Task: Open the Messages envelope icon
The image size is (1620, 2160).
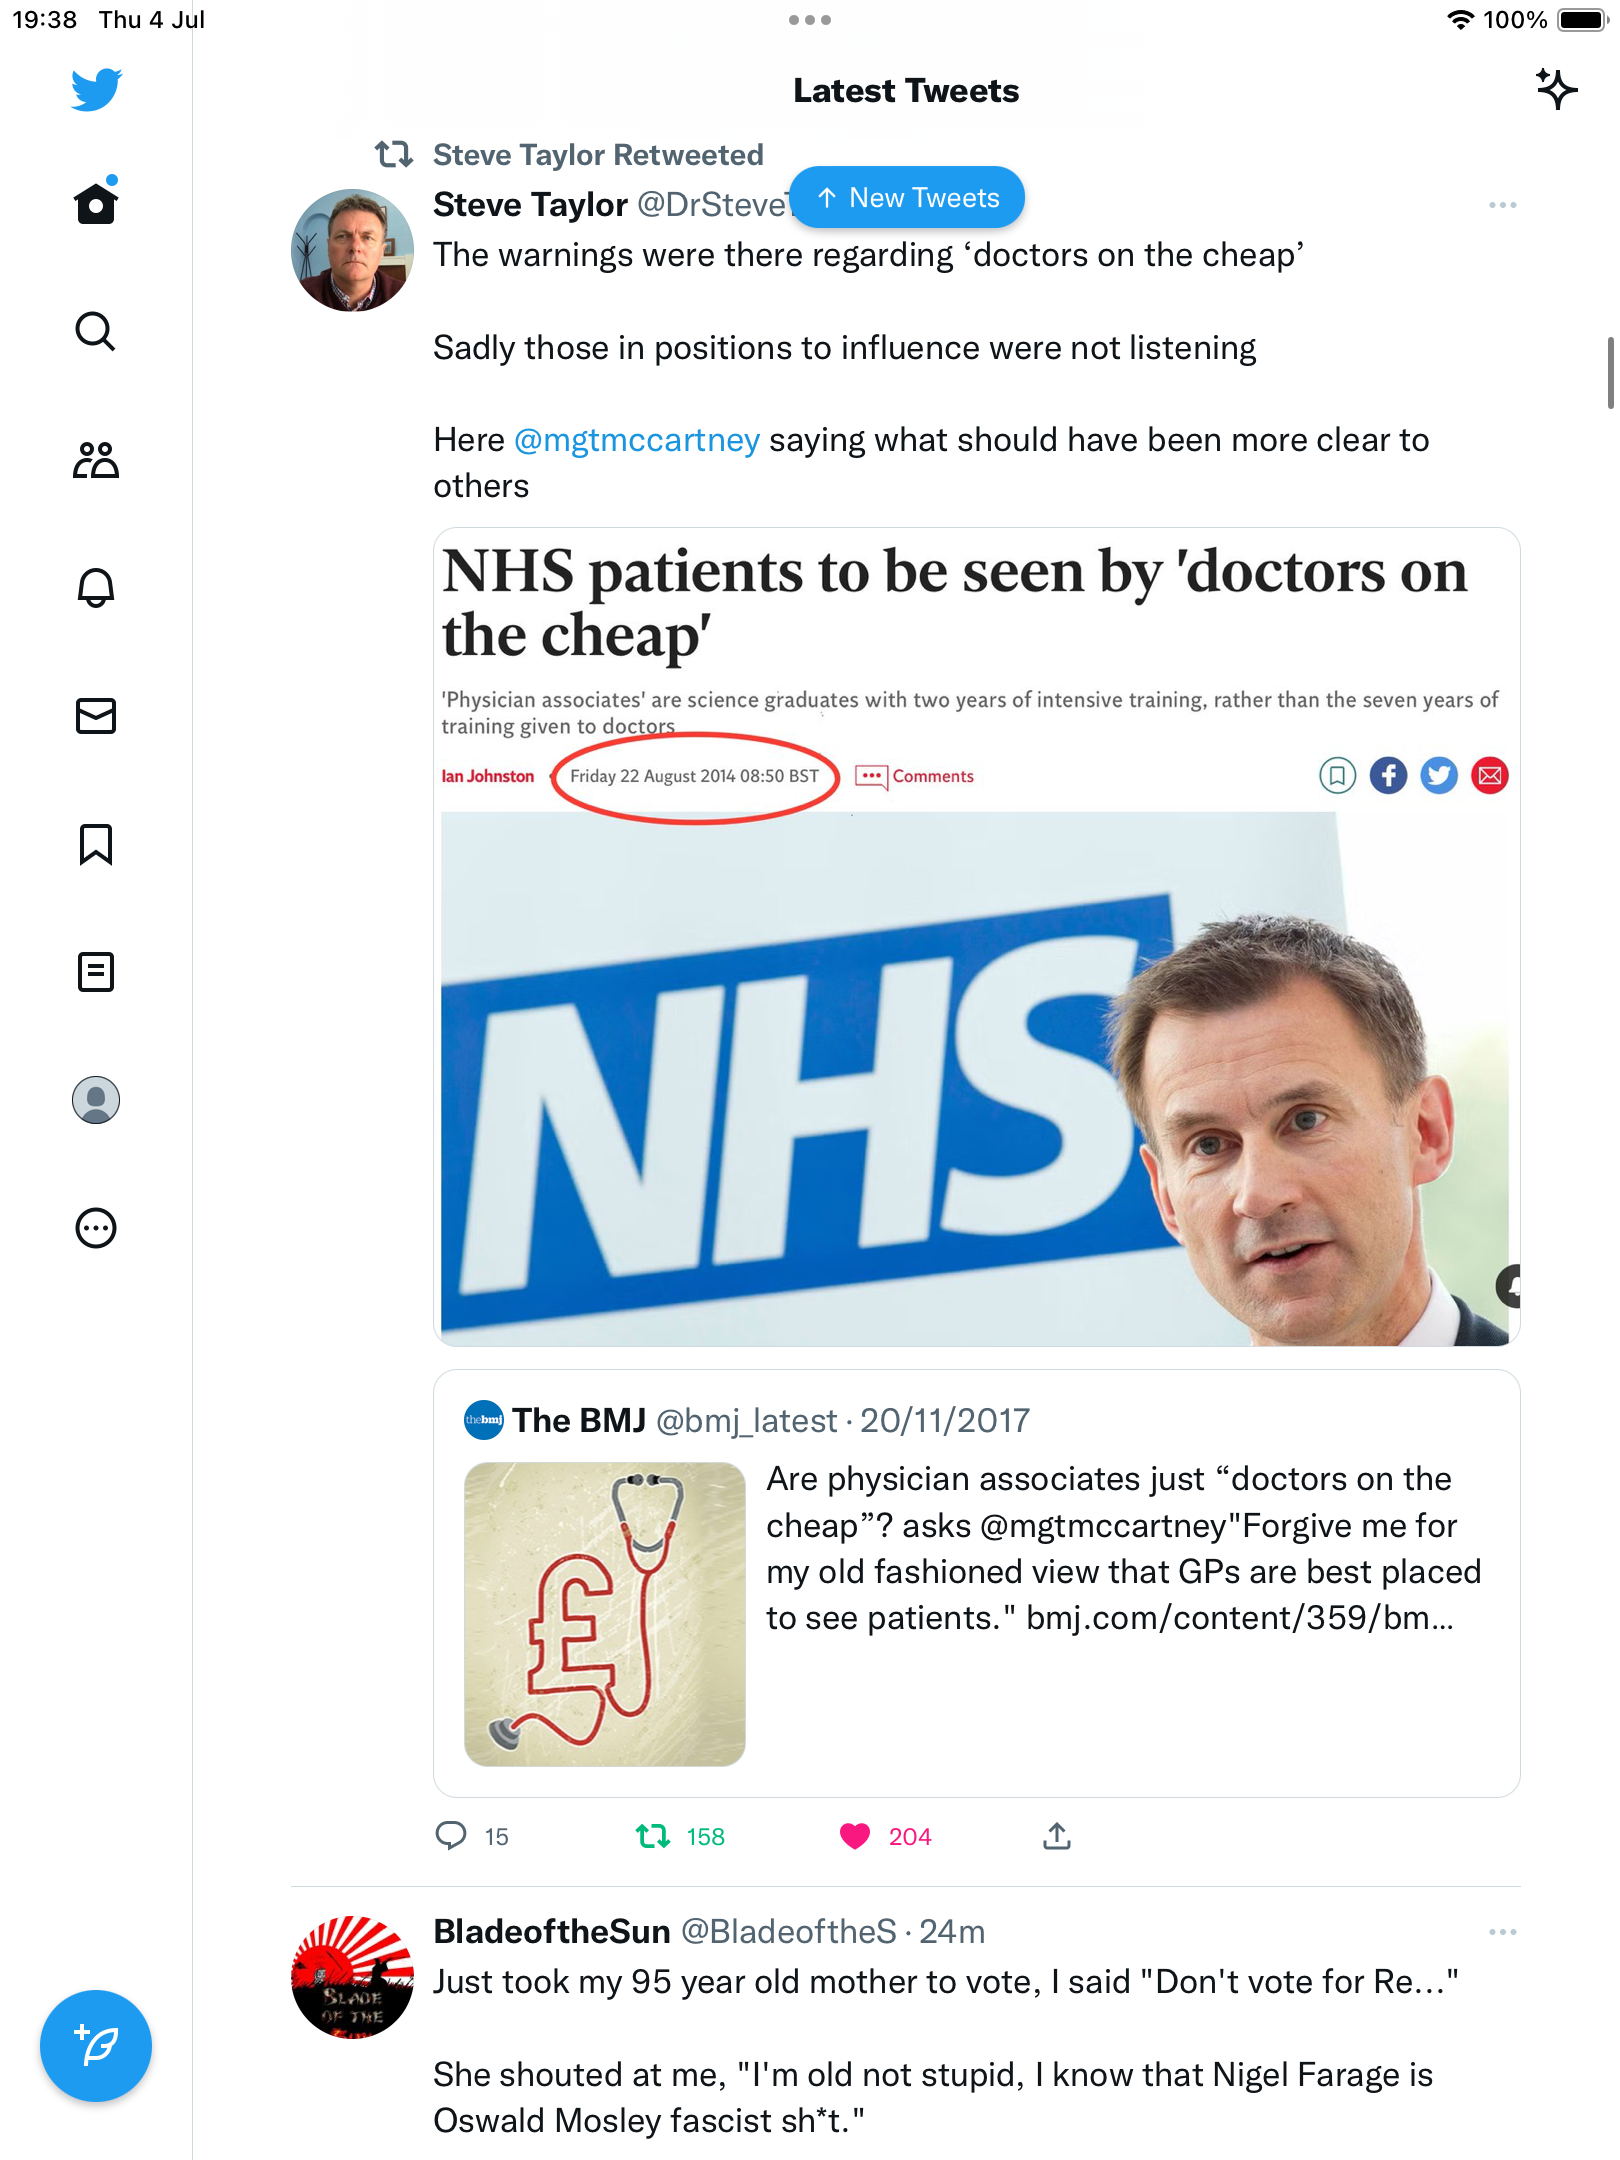Action: coord(96,716)
